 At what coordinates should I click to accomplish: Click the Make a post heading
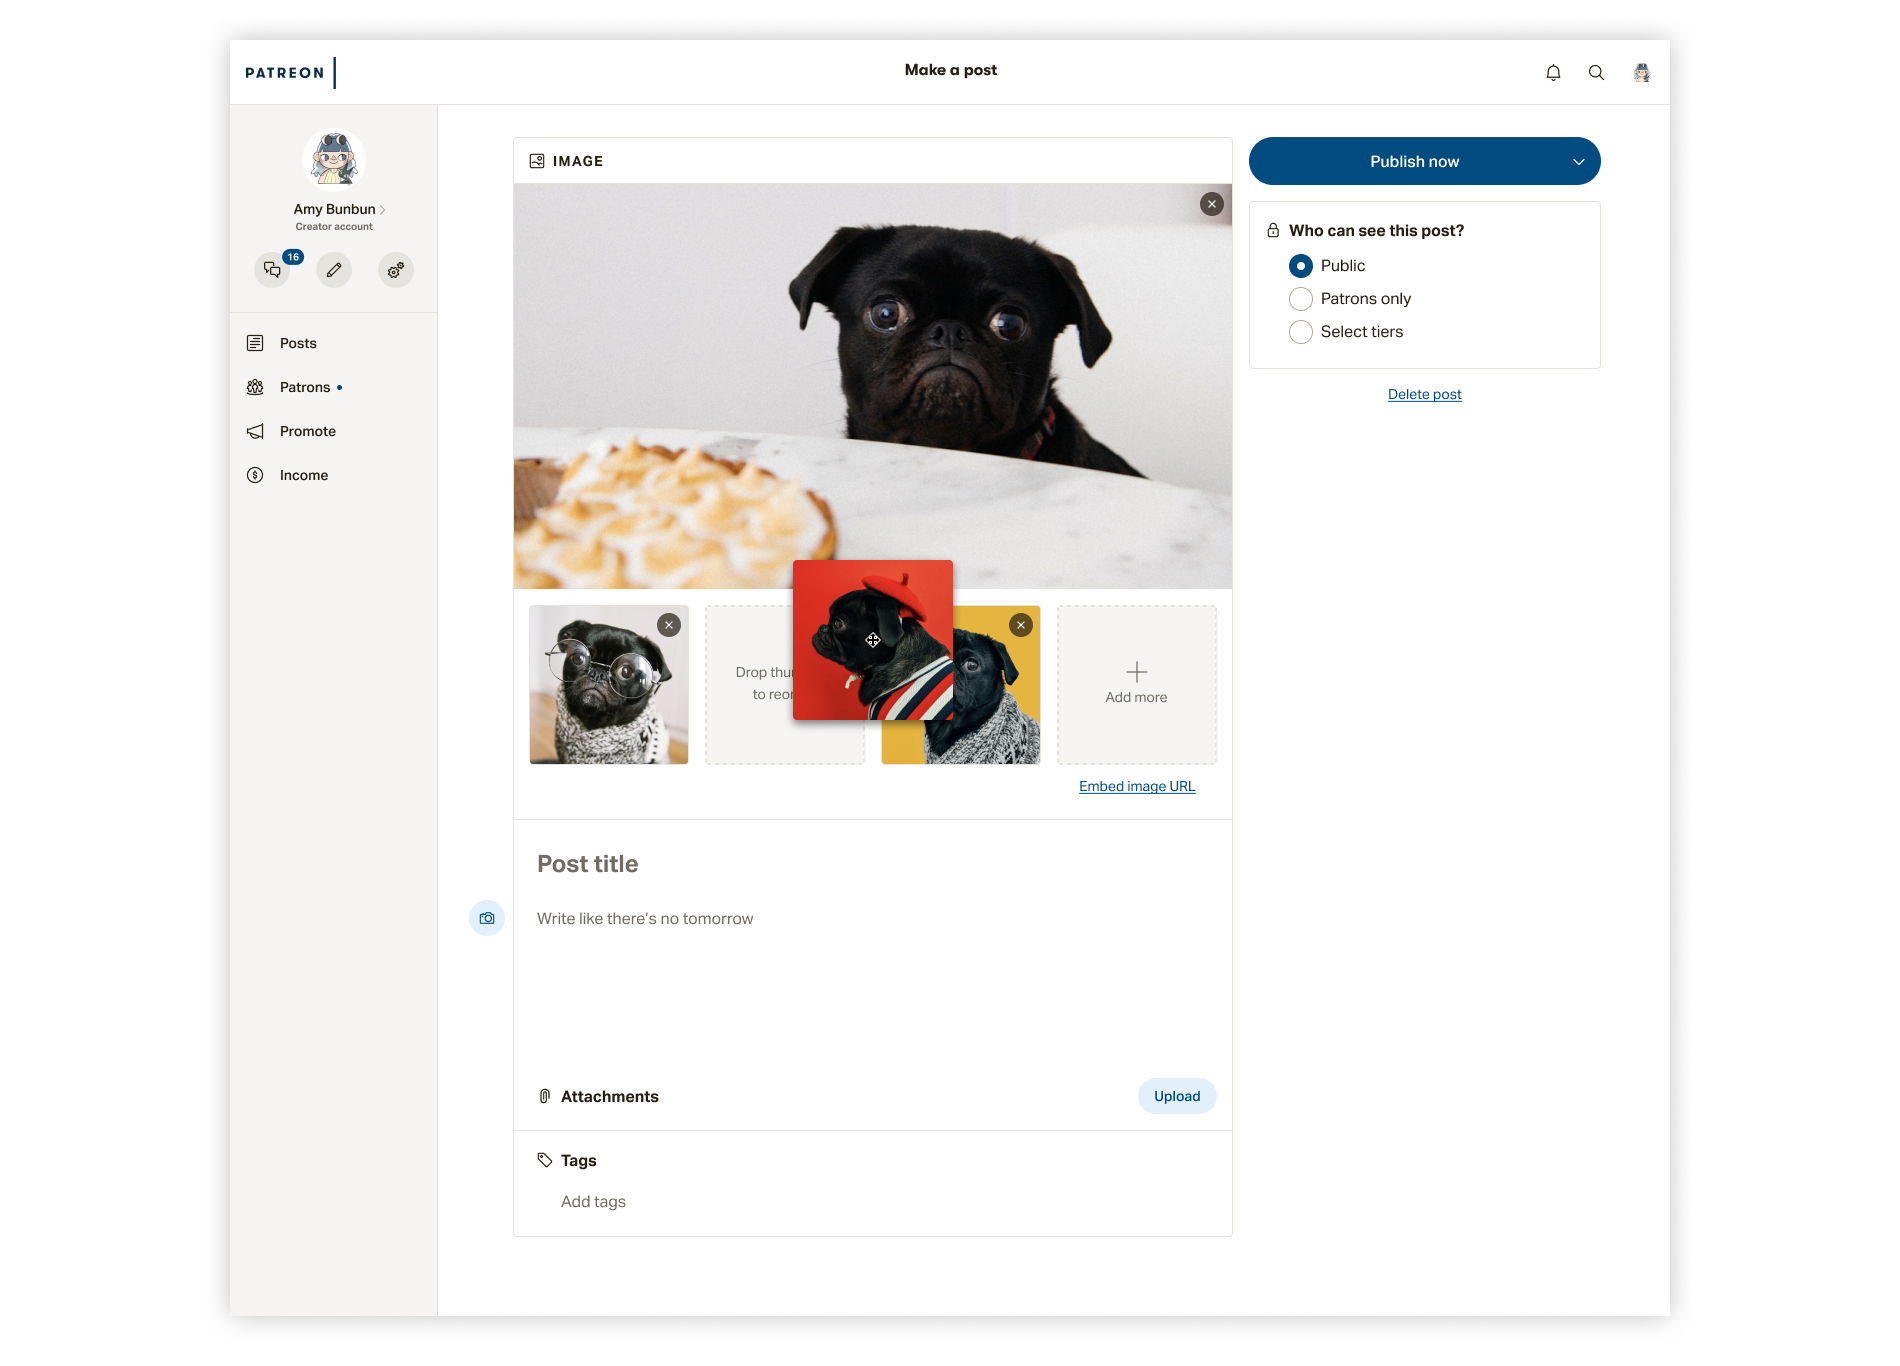pos(950,70)
